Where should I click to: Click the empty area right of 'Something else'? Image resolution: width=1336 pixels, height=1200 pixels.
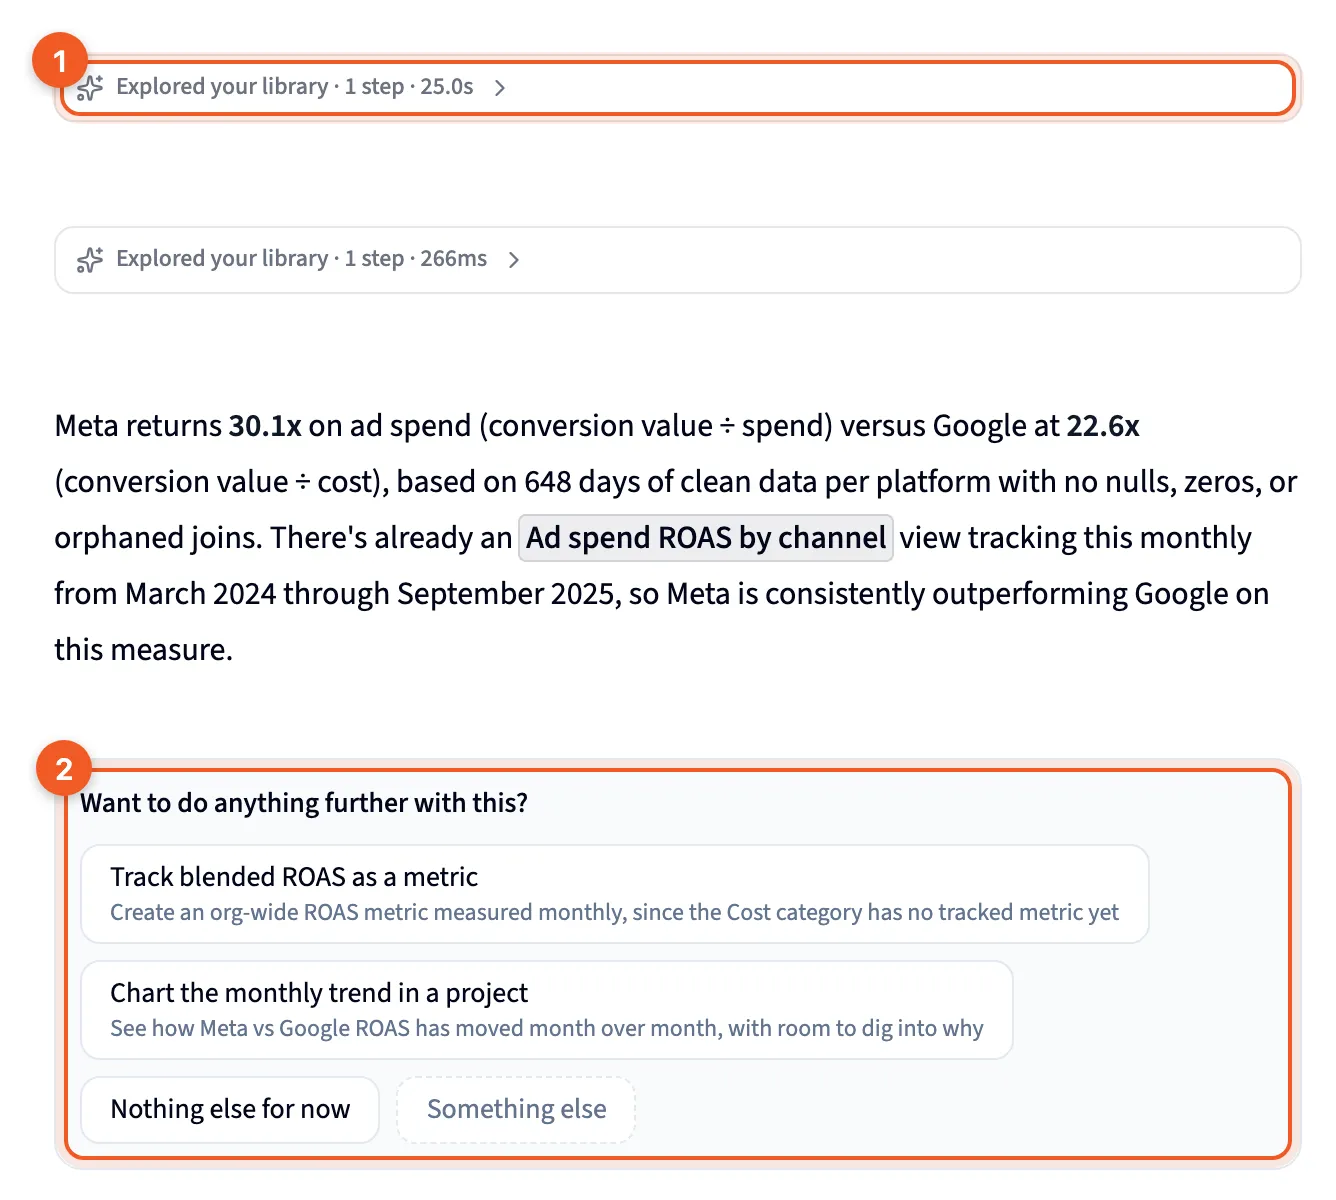pos(960,1109)
